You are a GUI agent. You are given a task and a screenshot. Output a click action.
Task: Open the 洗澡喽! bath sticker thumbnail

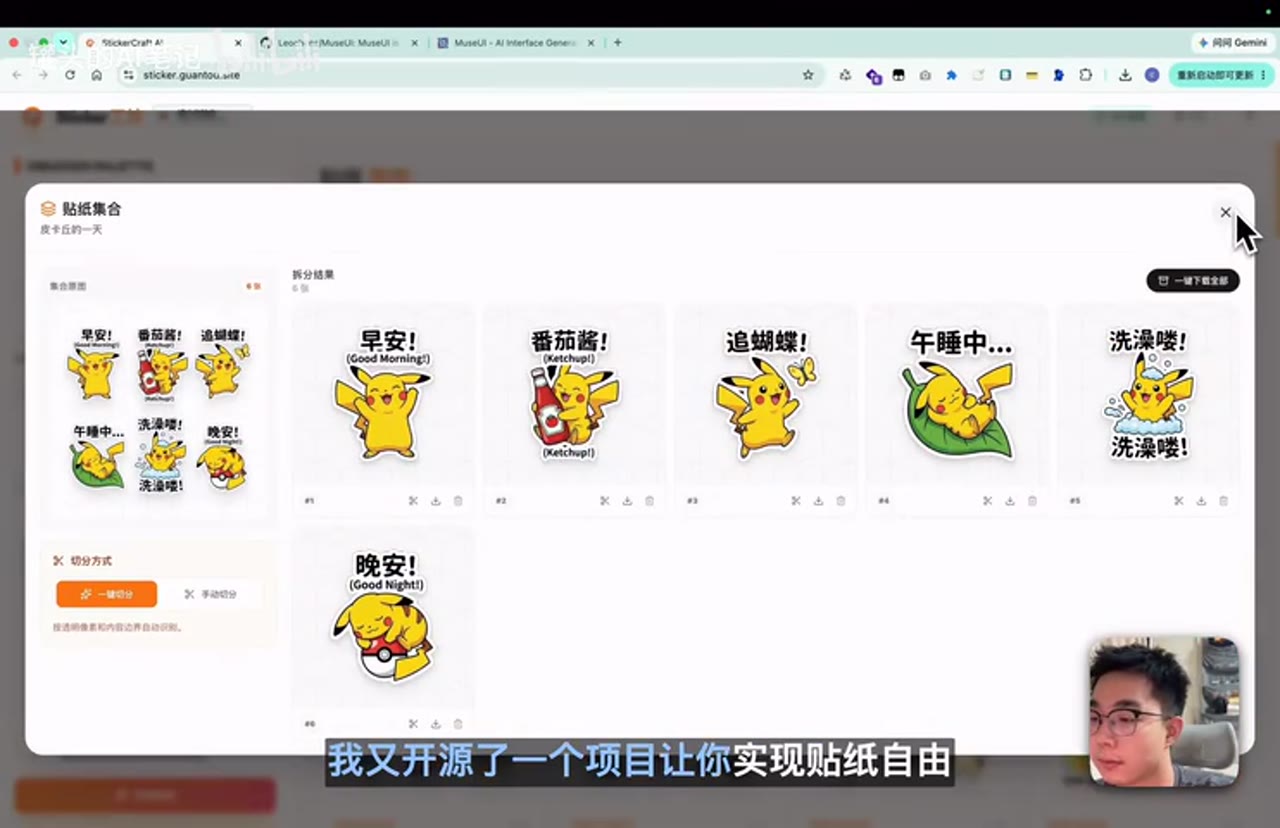pyautogui.click(x=1149, y=395)
